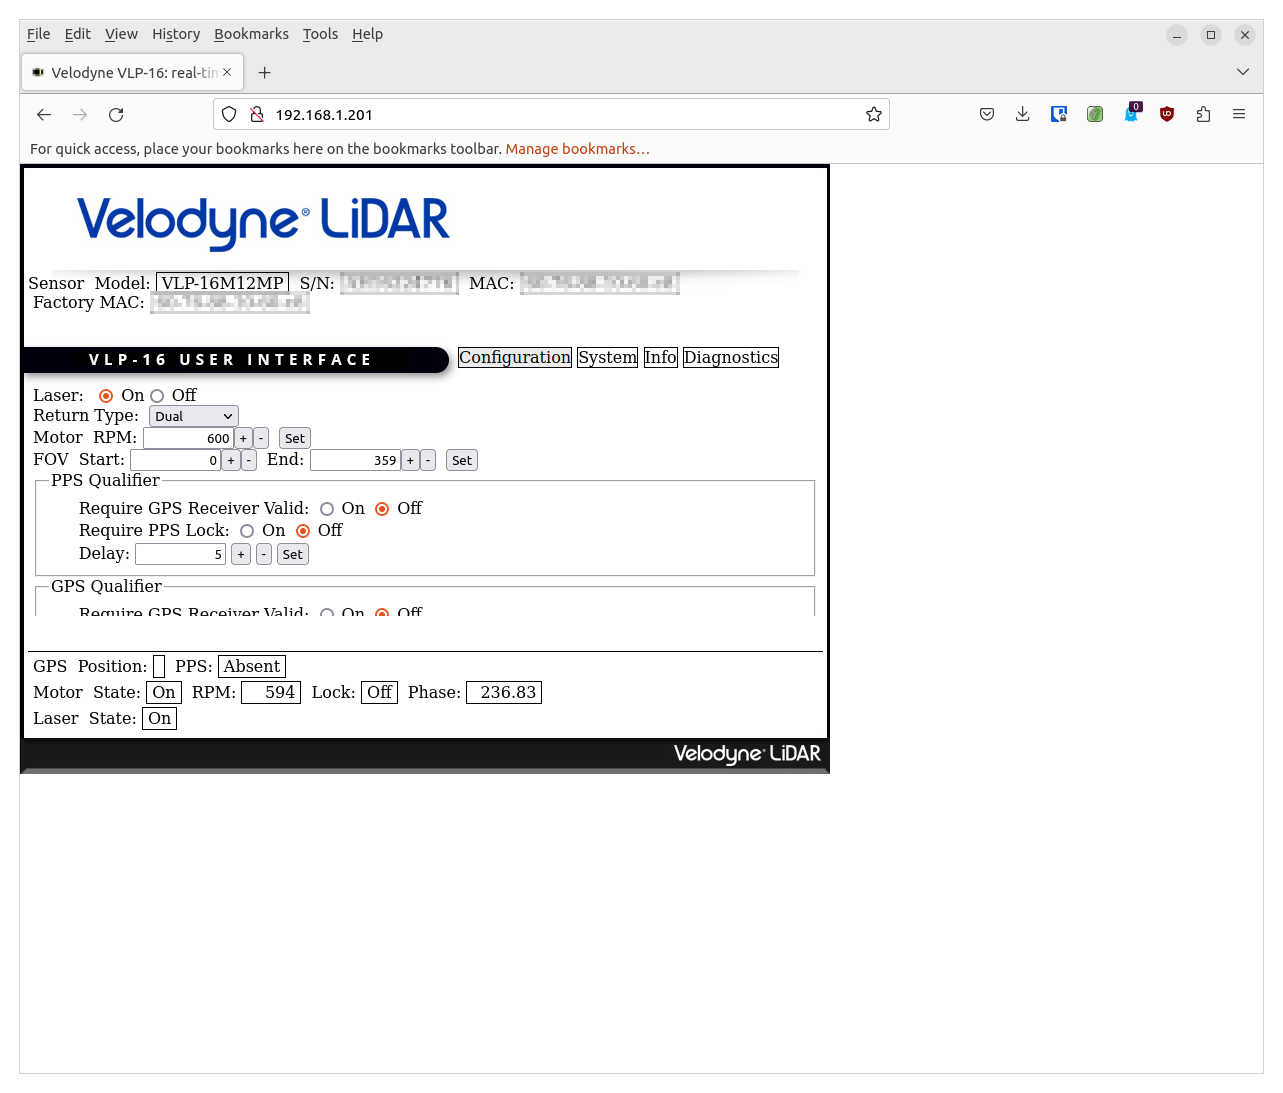
Task: Bookmark this page with the star icon
Action: 874,114
